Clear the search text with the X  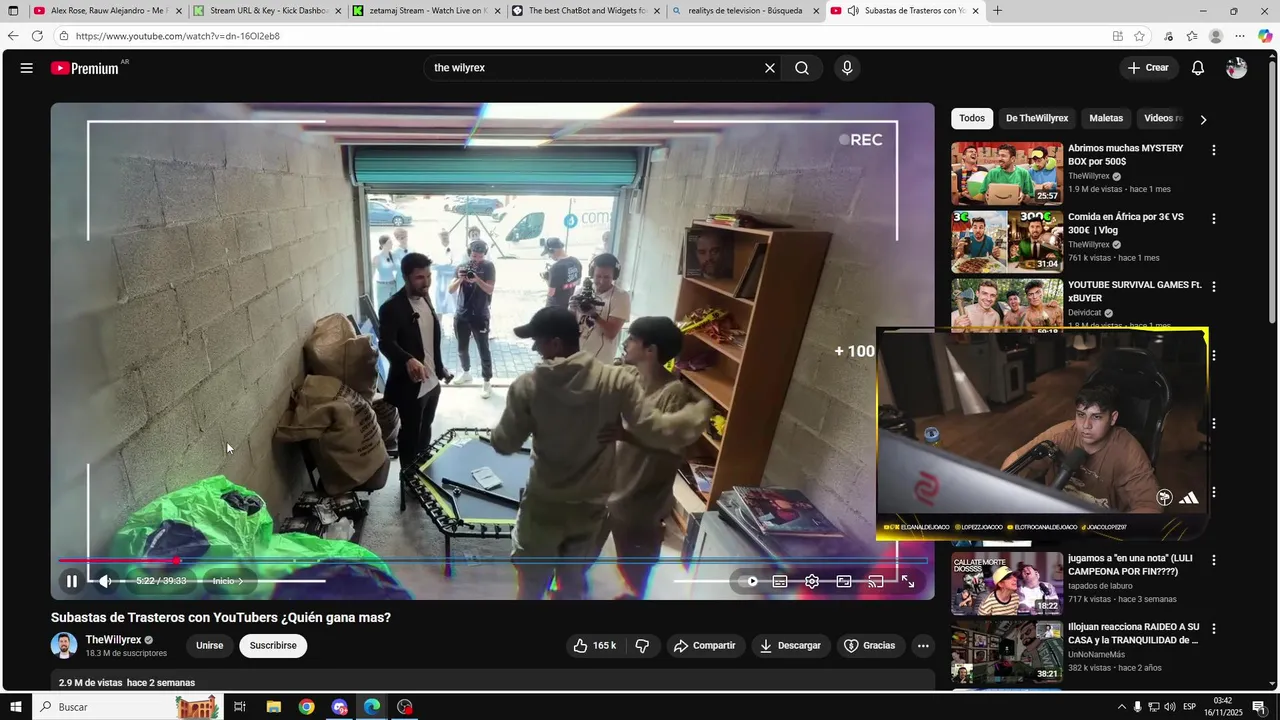click(x=770, y=68)
